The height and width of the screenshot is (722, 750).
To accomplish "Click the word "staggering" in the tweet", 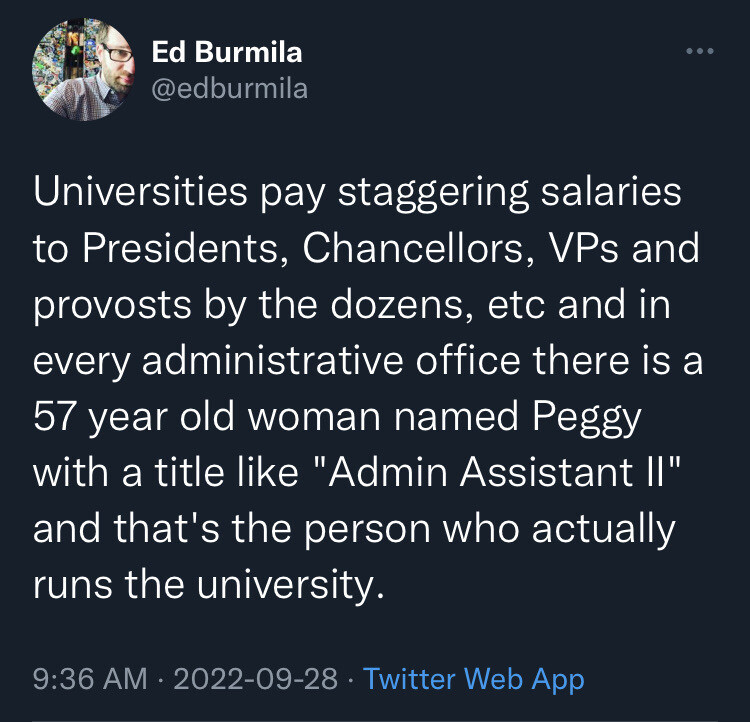I will 433,193.
